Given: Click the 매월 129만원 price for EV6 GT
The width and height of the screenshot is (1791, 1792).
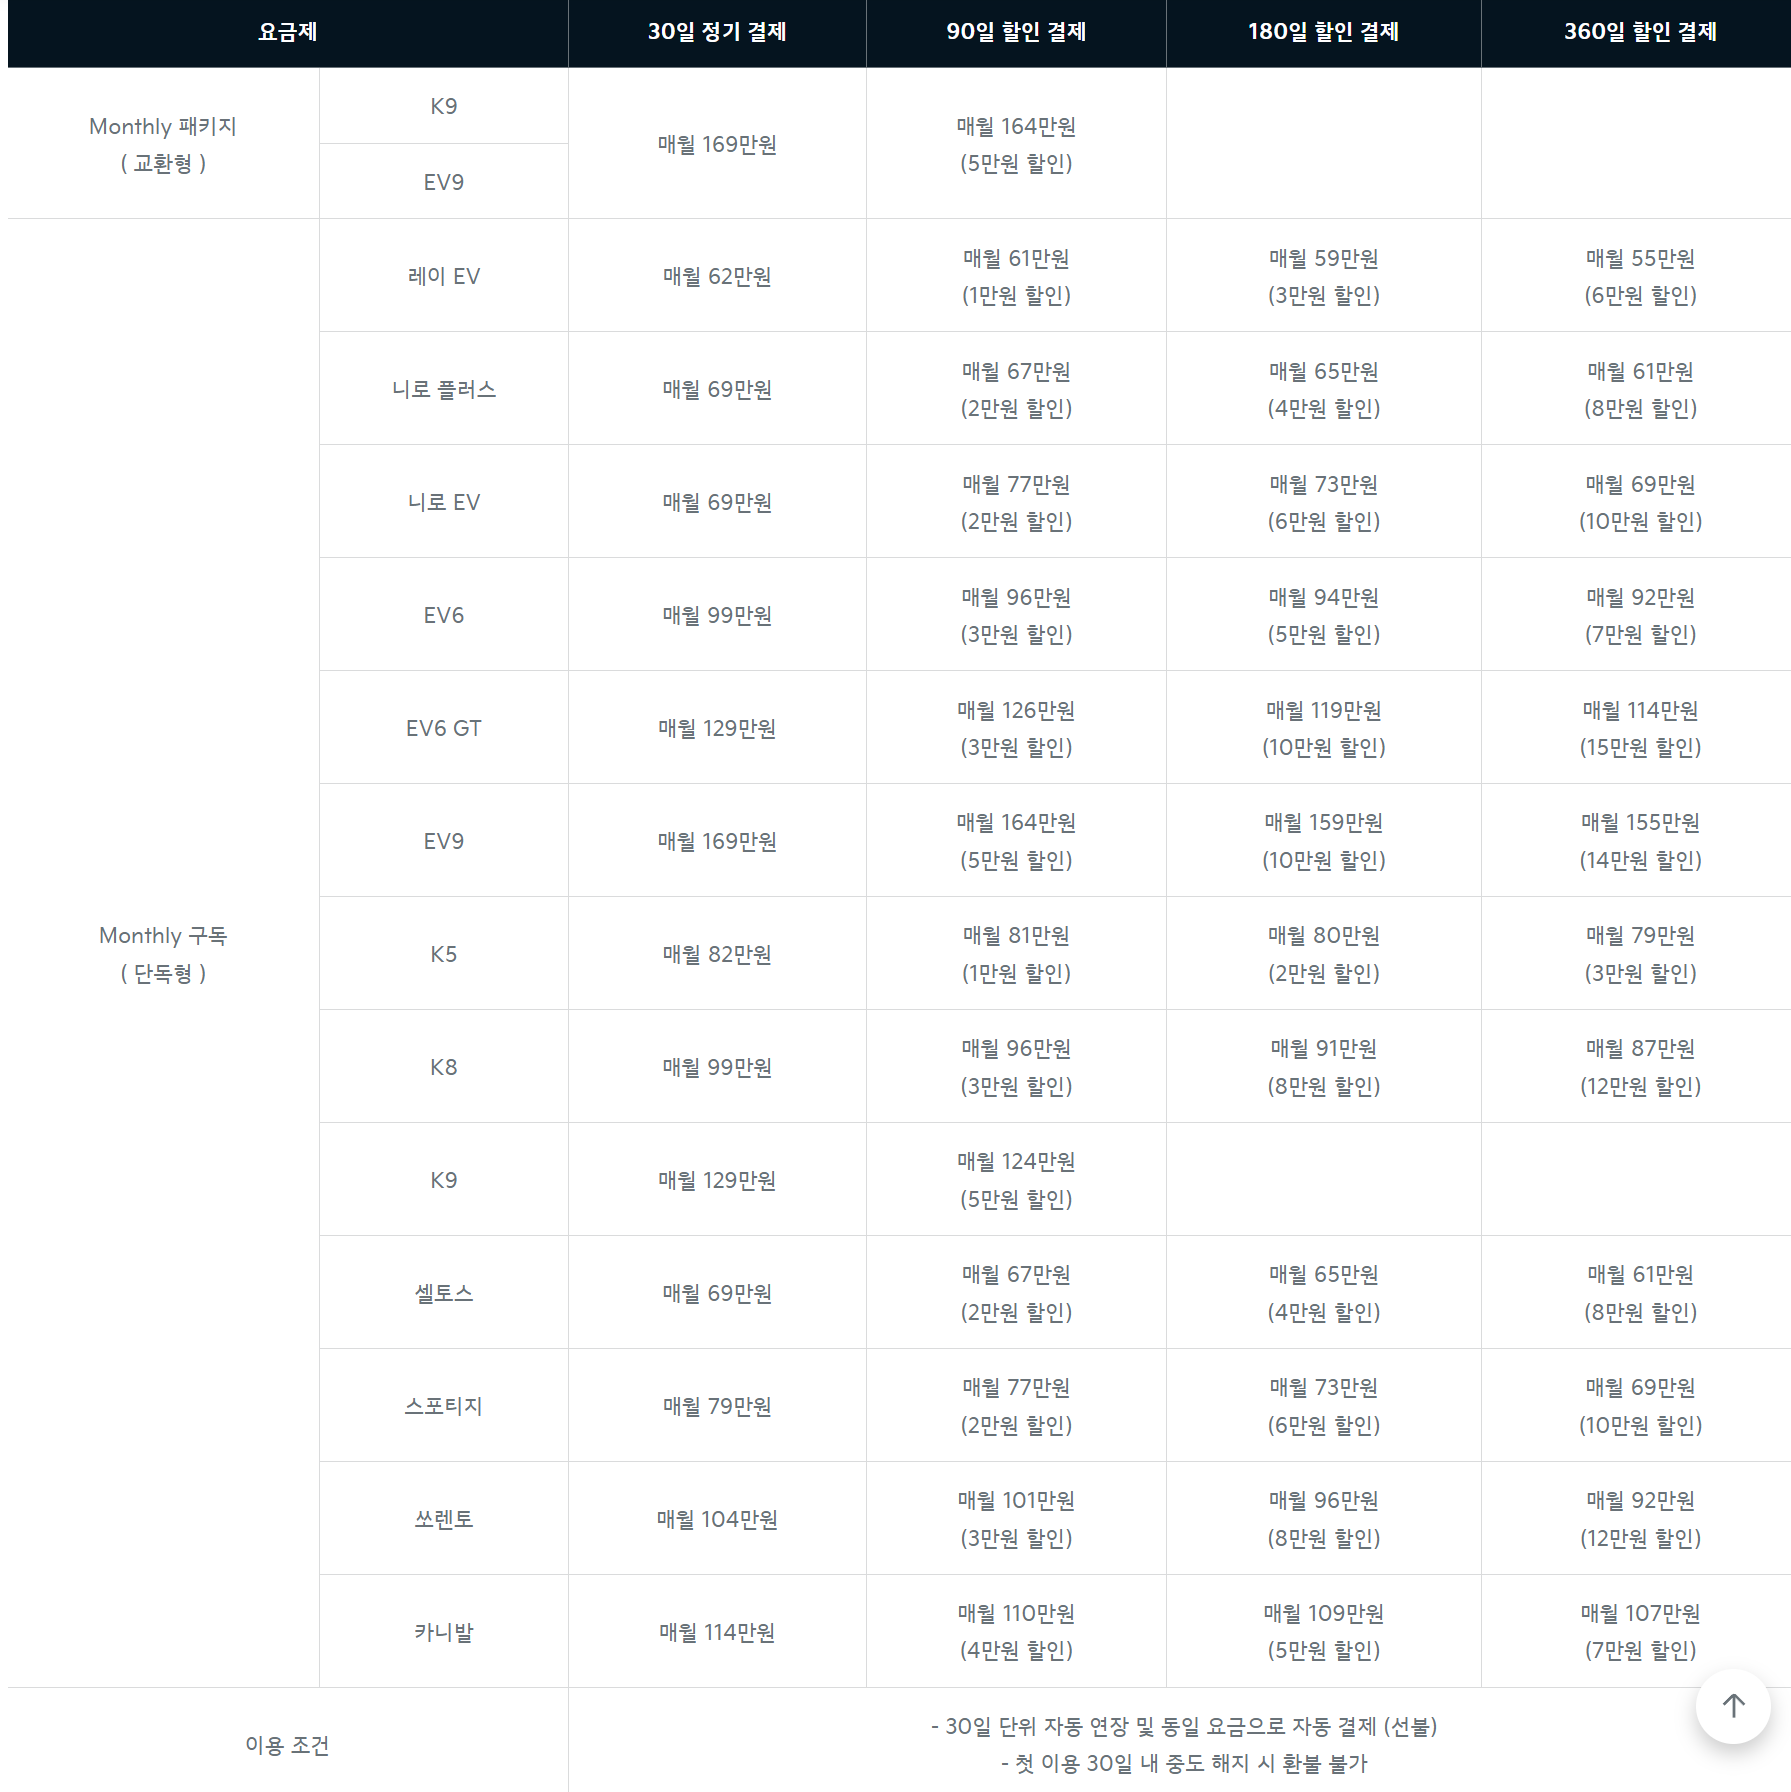Looking at the screenshot, I should tap(717, 728).
